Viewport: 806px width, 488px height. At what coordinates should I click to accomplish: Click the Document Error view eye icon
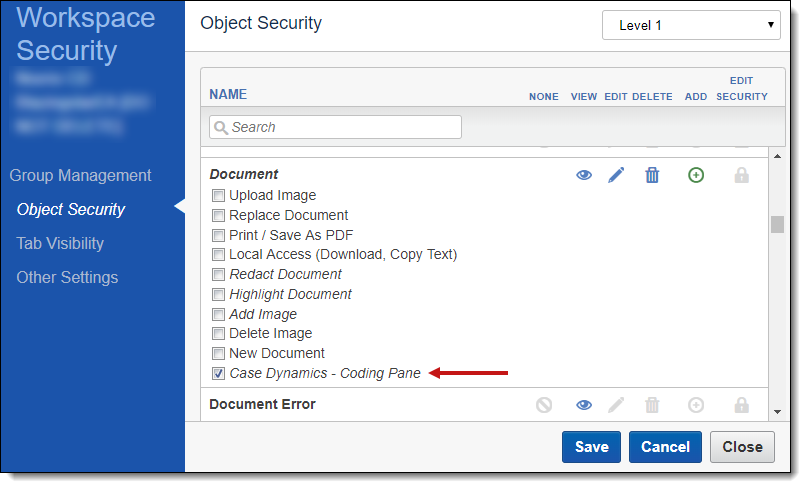pyautogui.click(x=584, y=405)
